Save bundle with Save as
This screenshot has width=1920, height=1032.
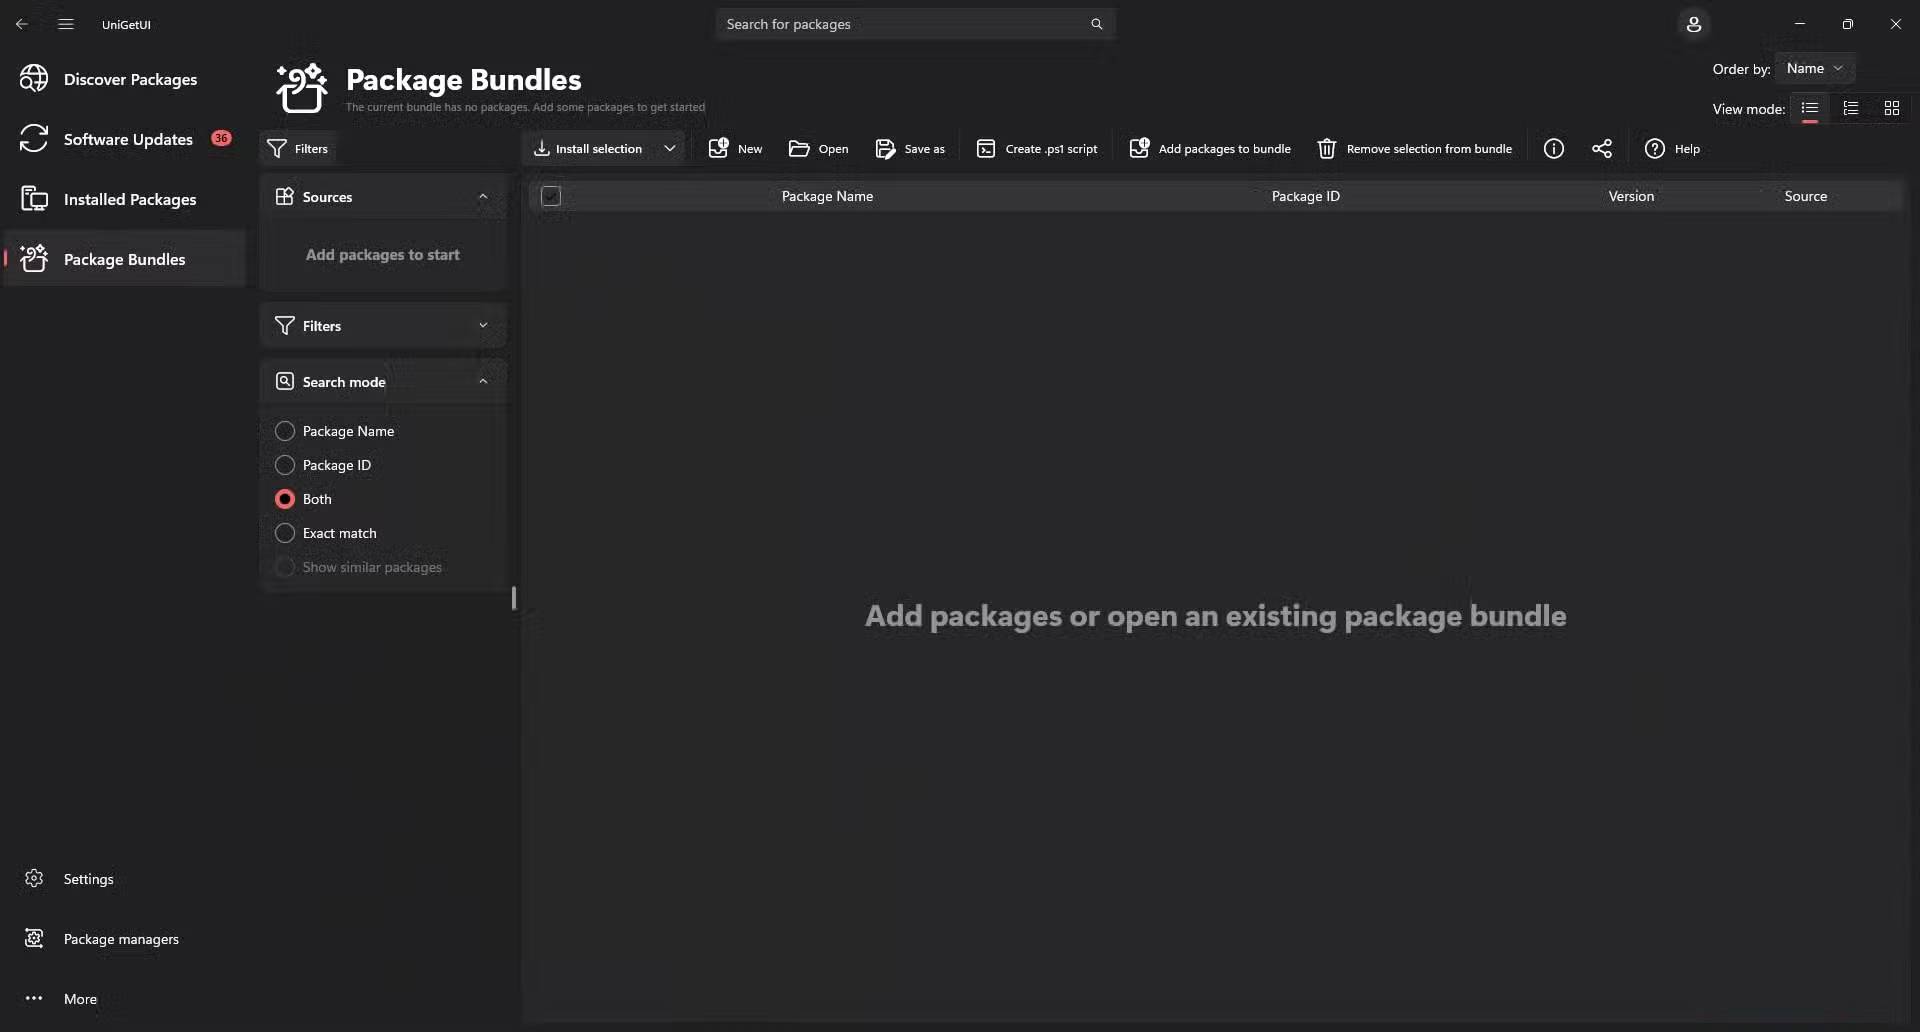910,149
